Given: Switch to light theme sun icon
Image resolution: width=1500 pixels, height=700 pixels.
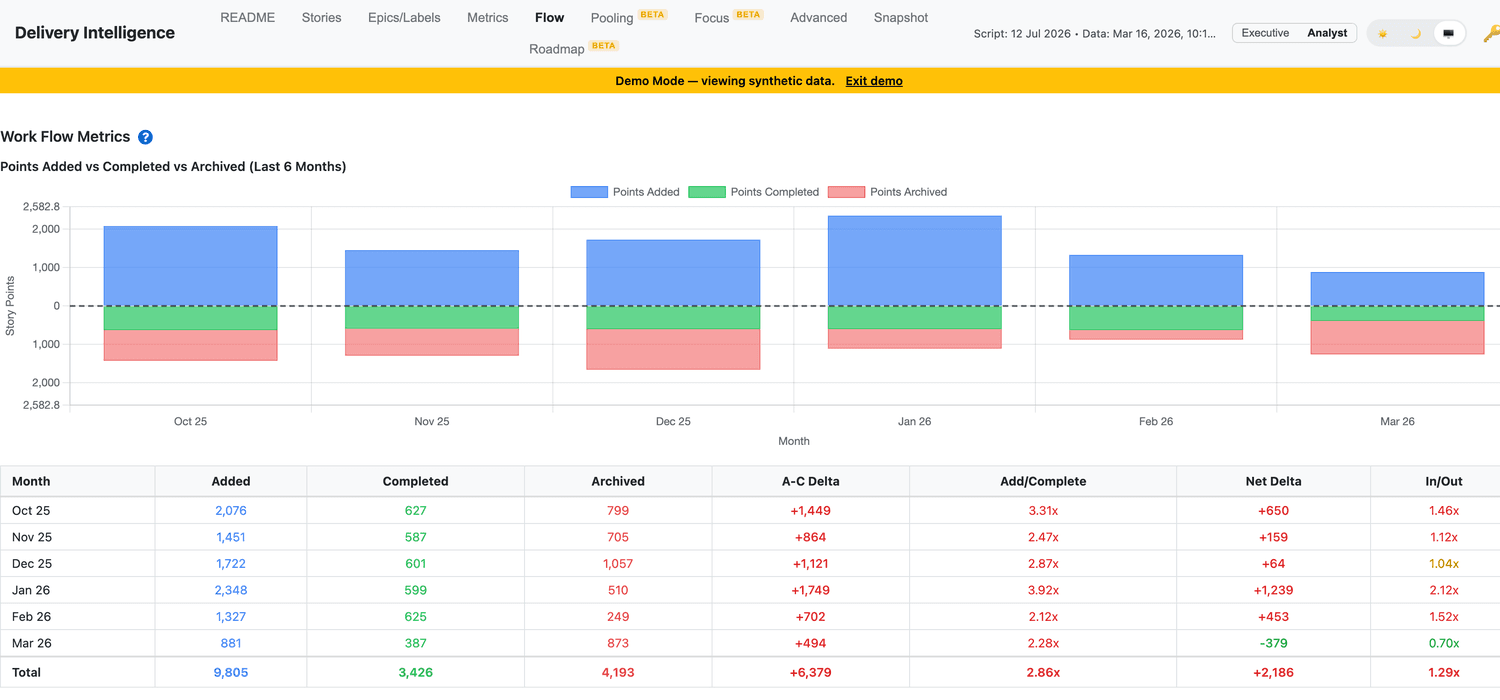Looking at the screenshot, I should coord(1383,33).
